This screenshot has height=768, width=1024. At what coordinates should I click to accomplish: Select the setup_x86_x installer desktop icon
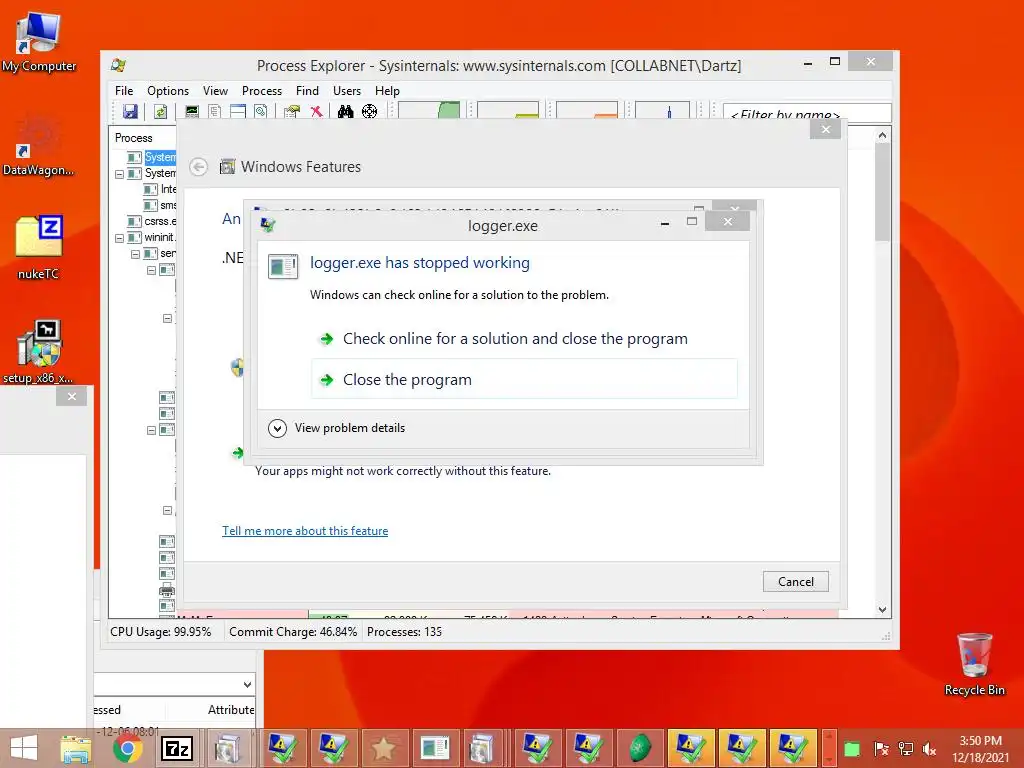click(38, 351)
